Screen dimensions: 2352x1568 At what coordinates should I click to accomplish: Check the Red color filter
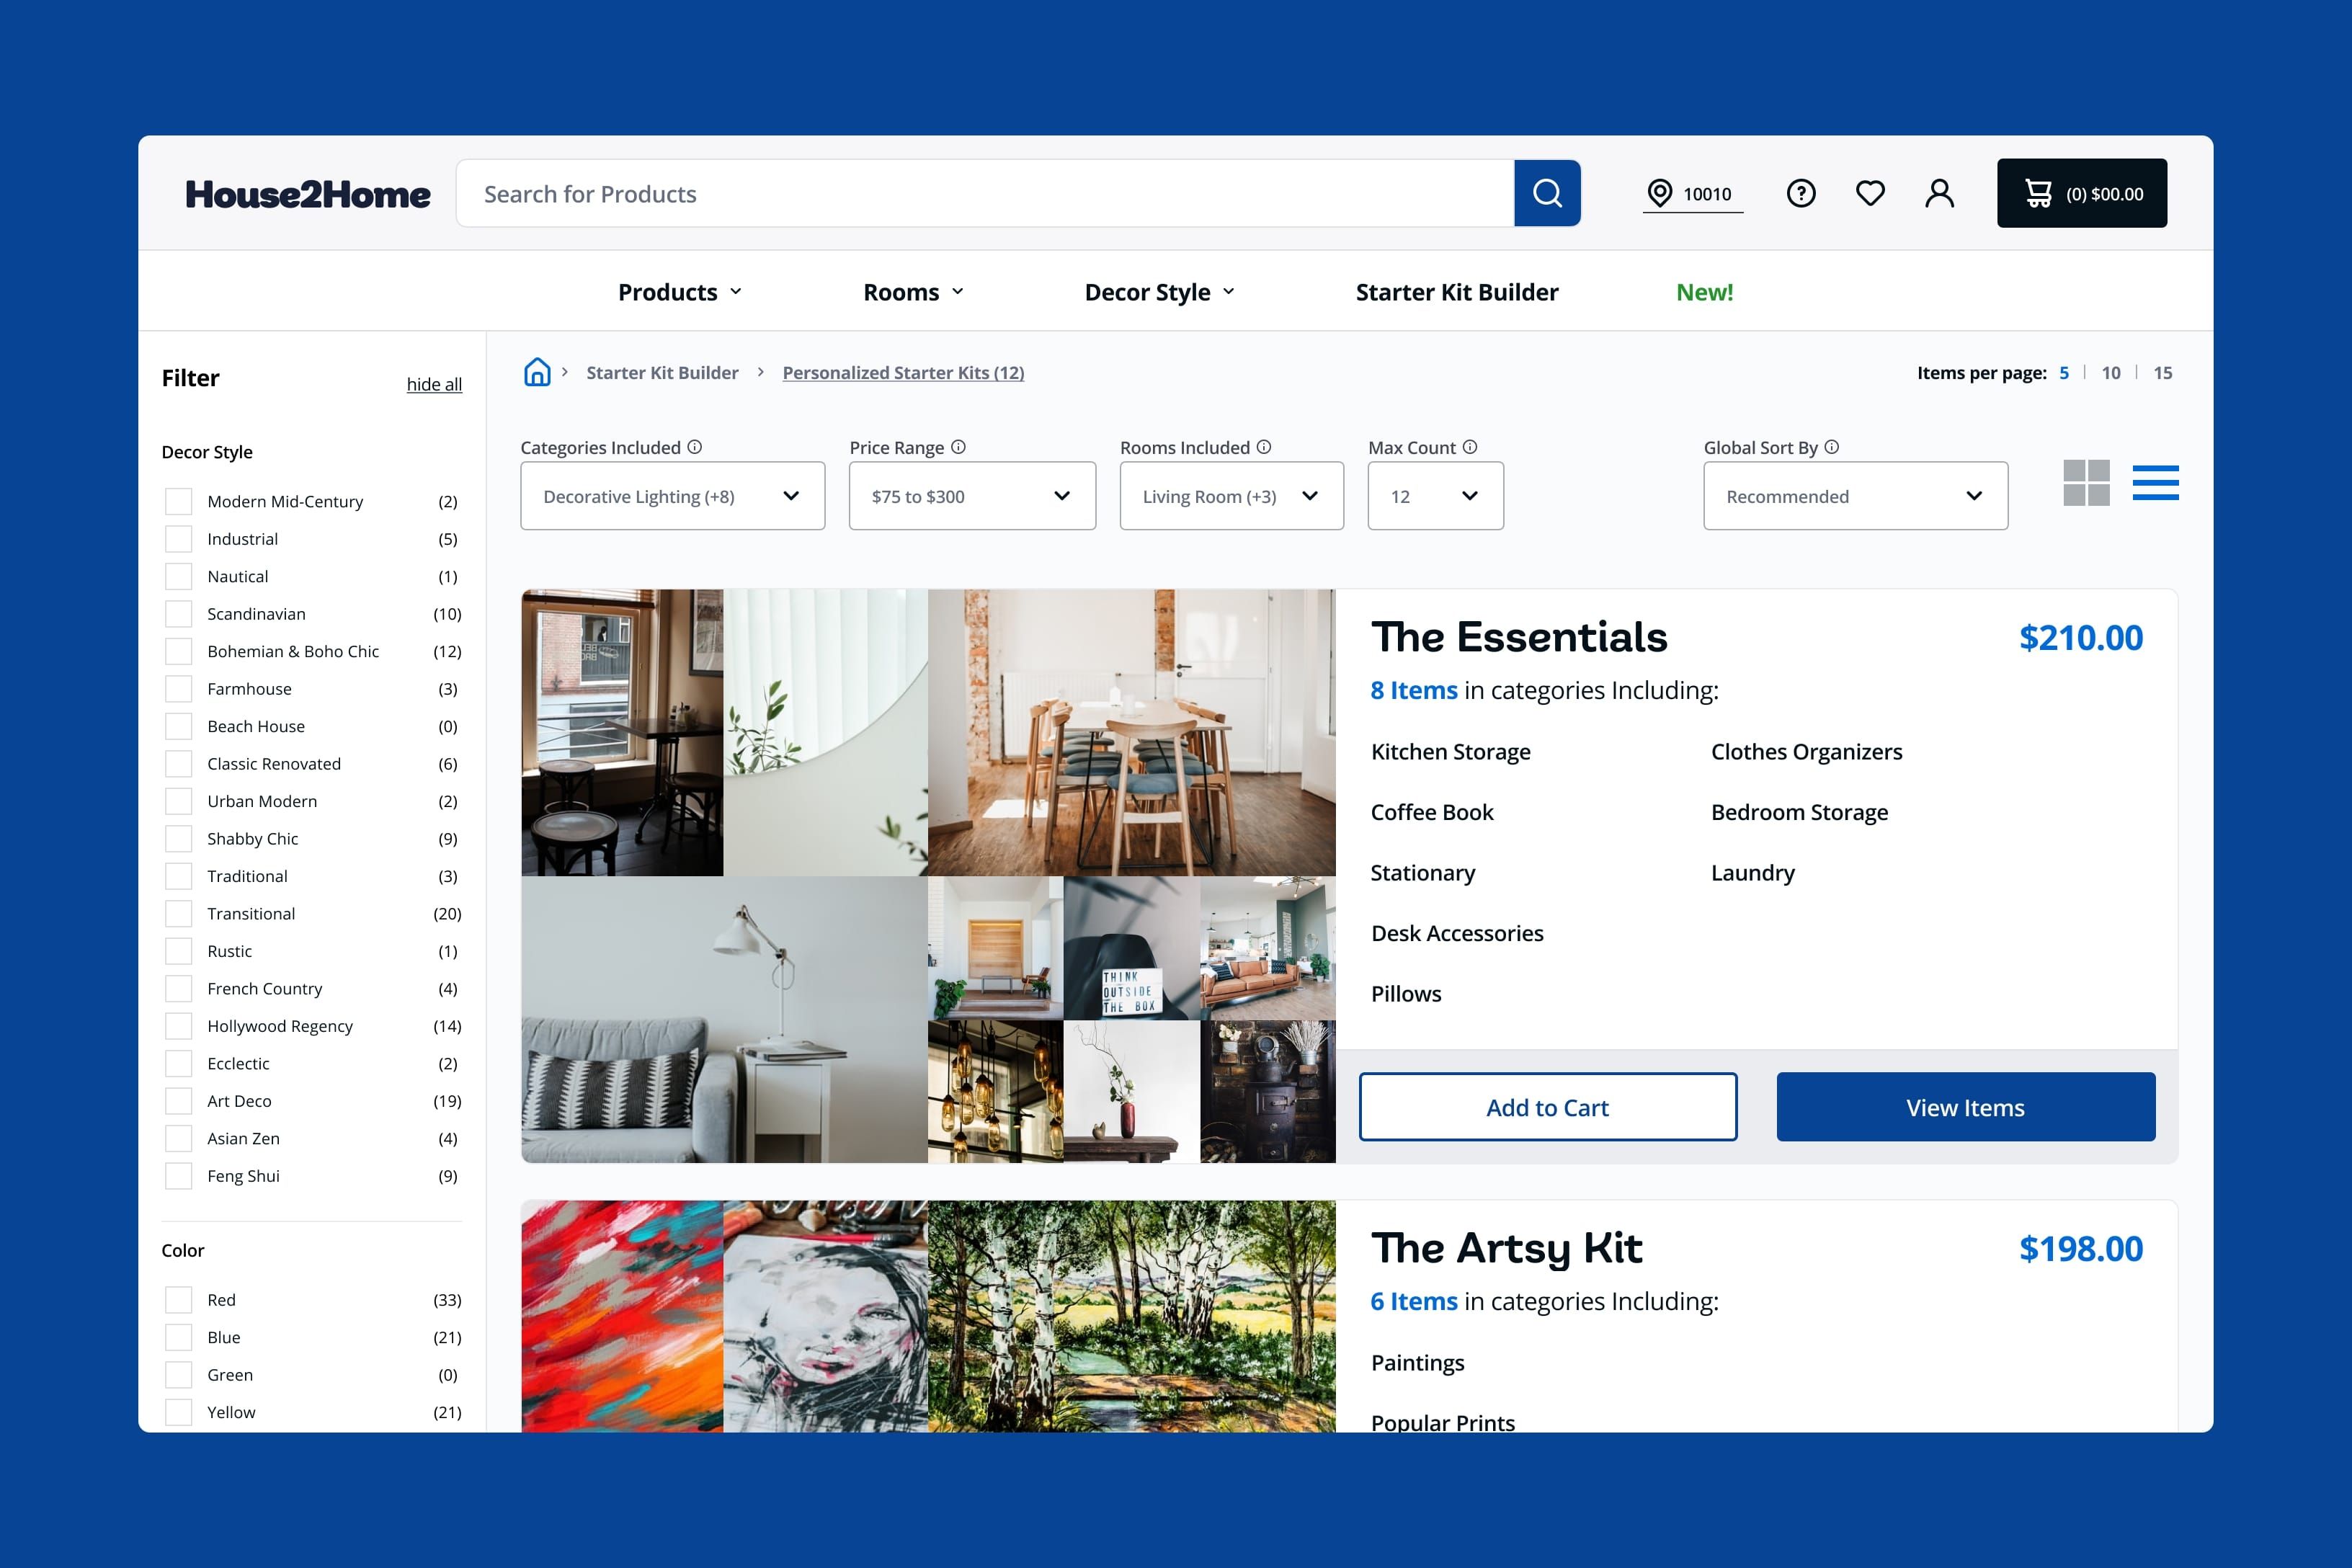tap(178, 1300)
